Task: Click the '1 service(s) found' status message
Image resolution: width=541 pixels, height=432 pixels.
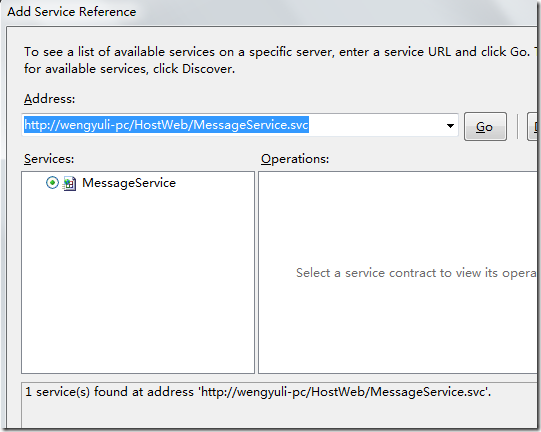Action: (258, 392)
